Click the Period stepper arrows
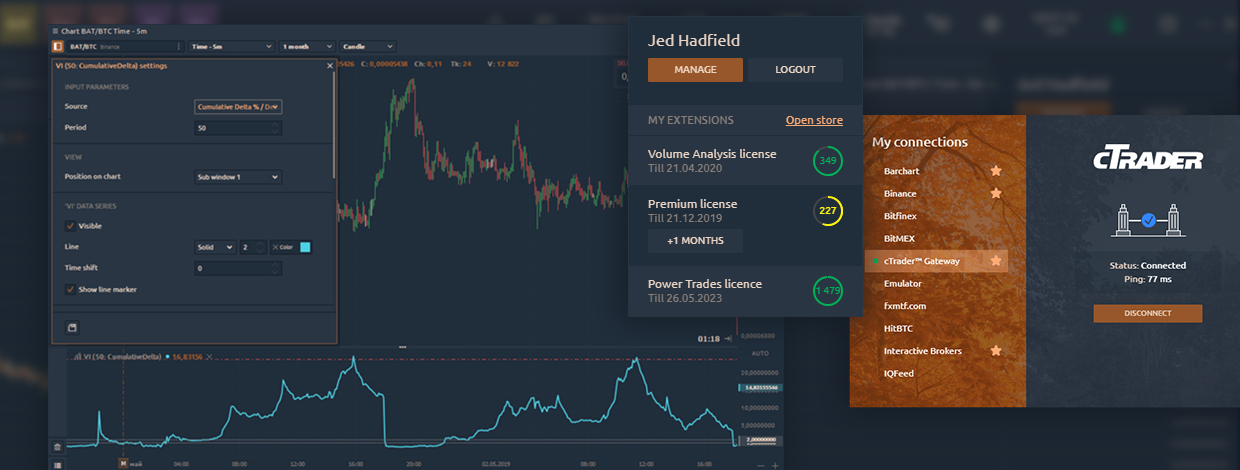1240x470 pixels. (x=276, y=128)
